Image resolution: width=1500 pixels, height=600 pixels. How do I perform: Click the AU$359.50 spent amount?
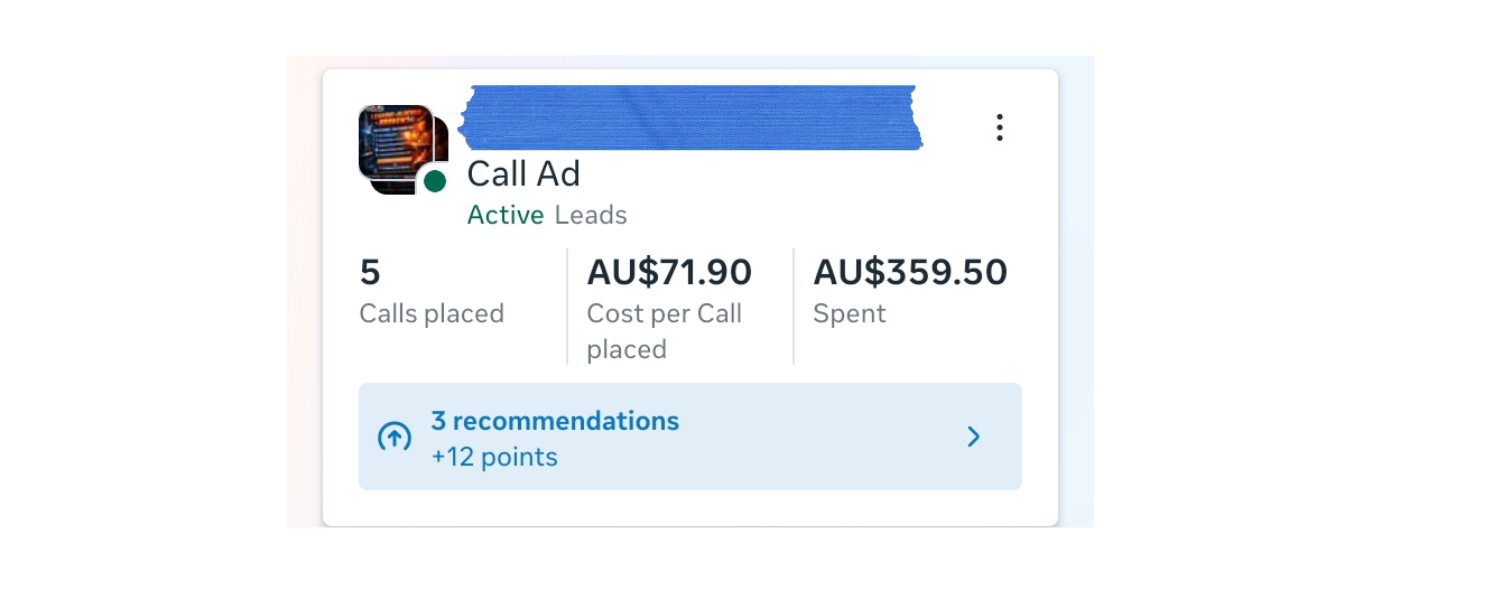(910, 272)
